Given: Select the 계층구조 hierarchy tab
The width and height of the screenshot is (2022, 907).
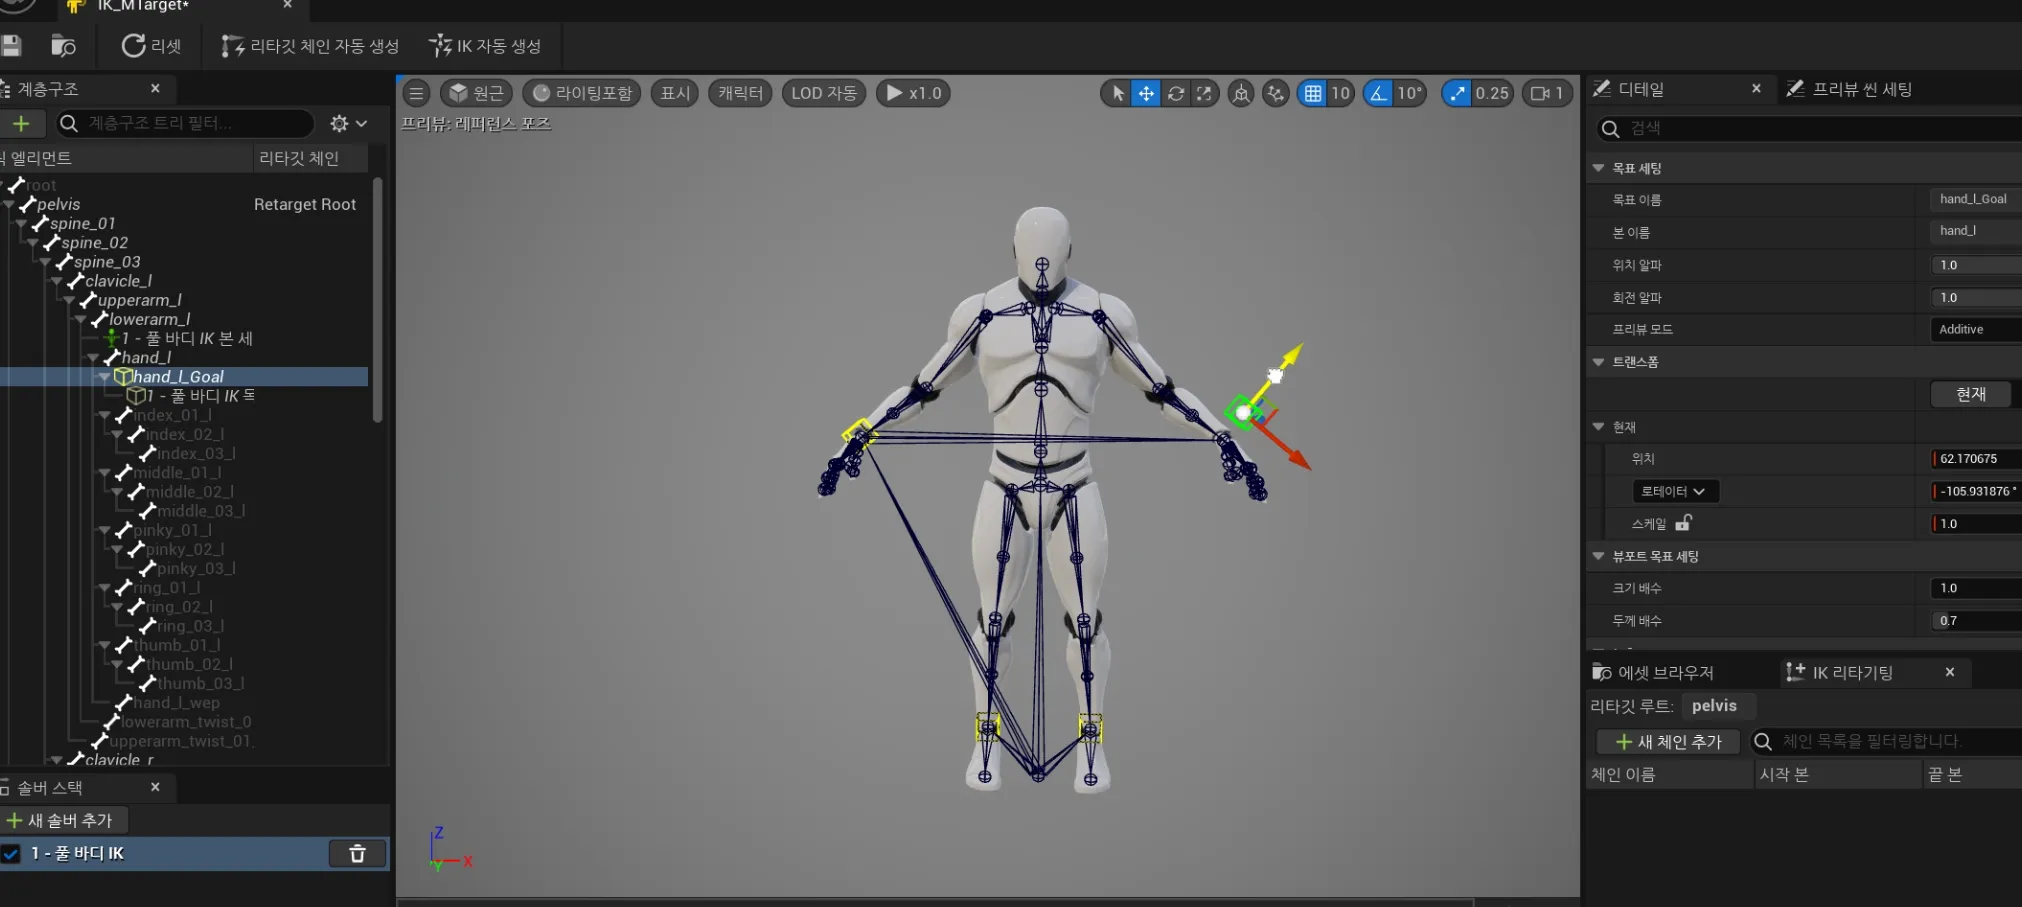Looking at the screenshot, I should click(x=48, y=89).
